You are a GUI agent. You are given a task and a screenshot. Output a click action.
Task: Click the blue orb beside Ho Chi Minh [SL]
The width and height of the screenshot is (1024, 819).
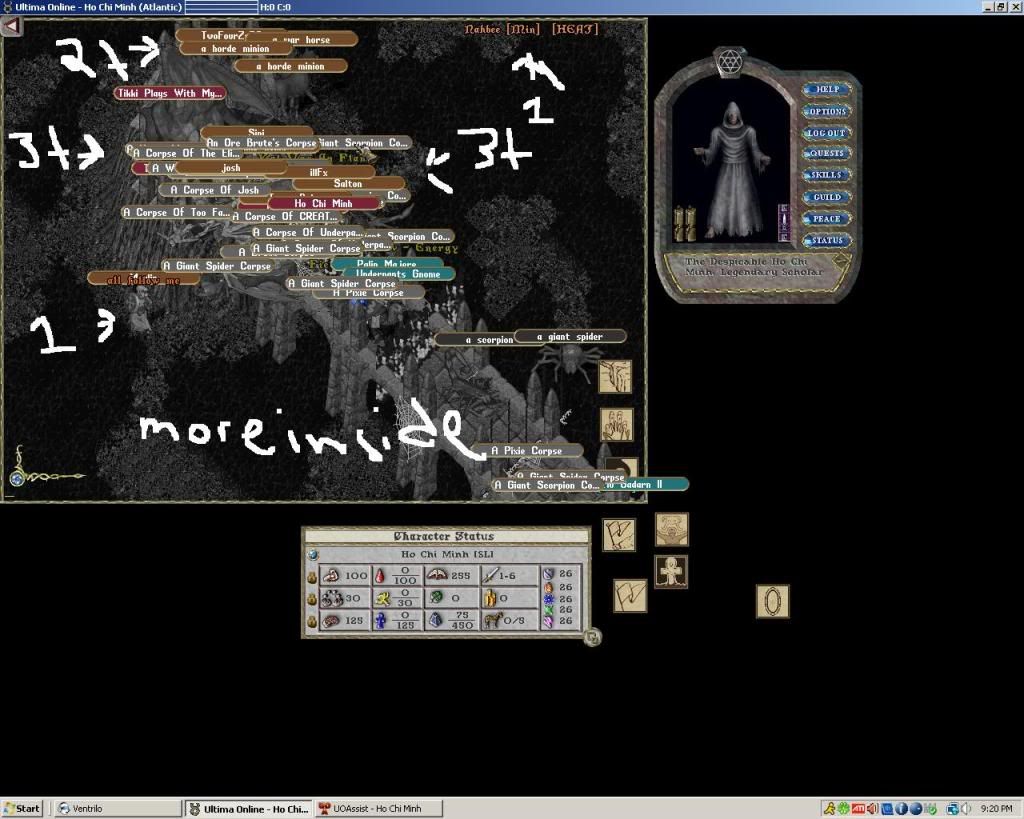tap(313, 554)
